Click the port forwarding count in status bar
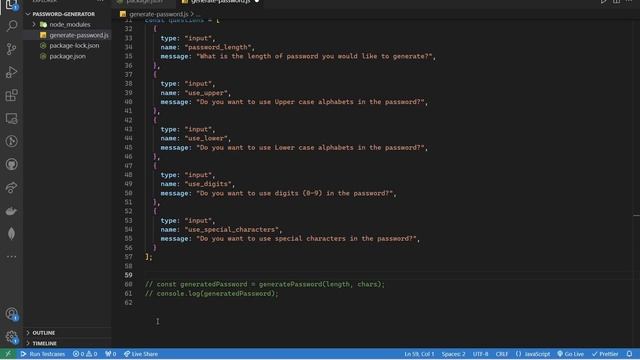Image resolution: width=640 pixels, height=360 pixels. click(111, 354)
